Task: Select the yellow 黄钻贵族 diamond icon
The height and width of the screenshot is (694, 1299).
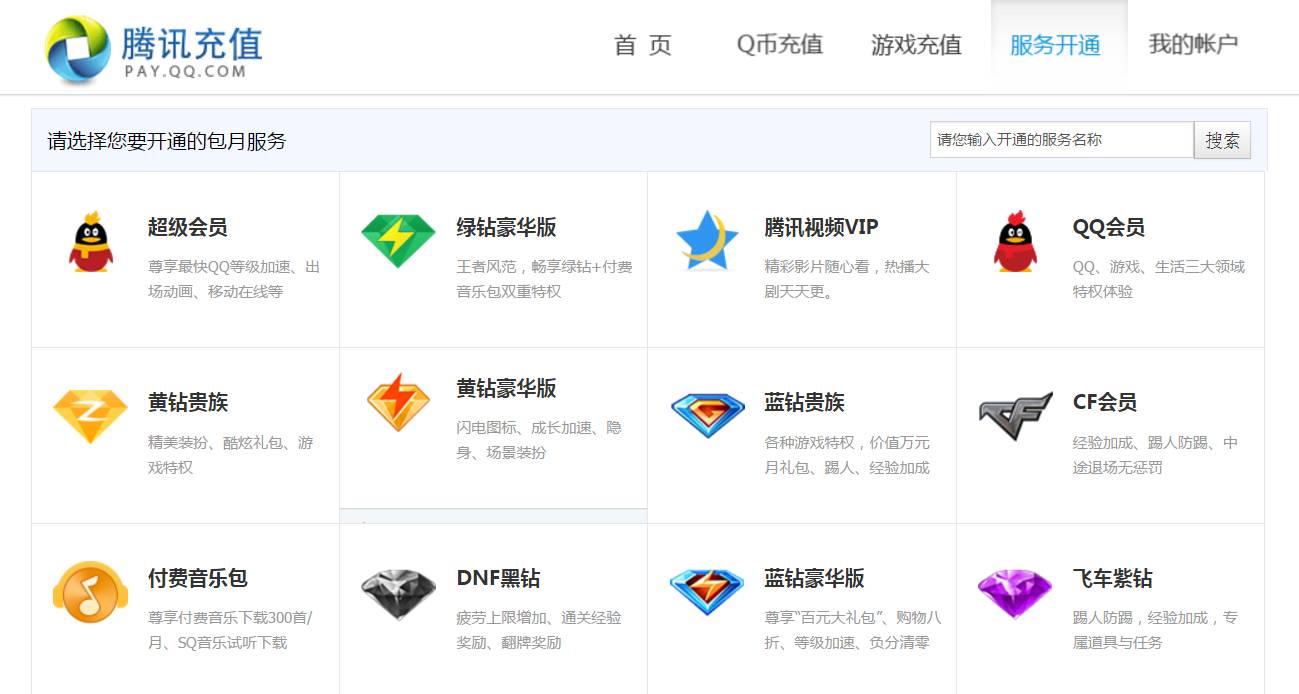Action: click(90, 416)
